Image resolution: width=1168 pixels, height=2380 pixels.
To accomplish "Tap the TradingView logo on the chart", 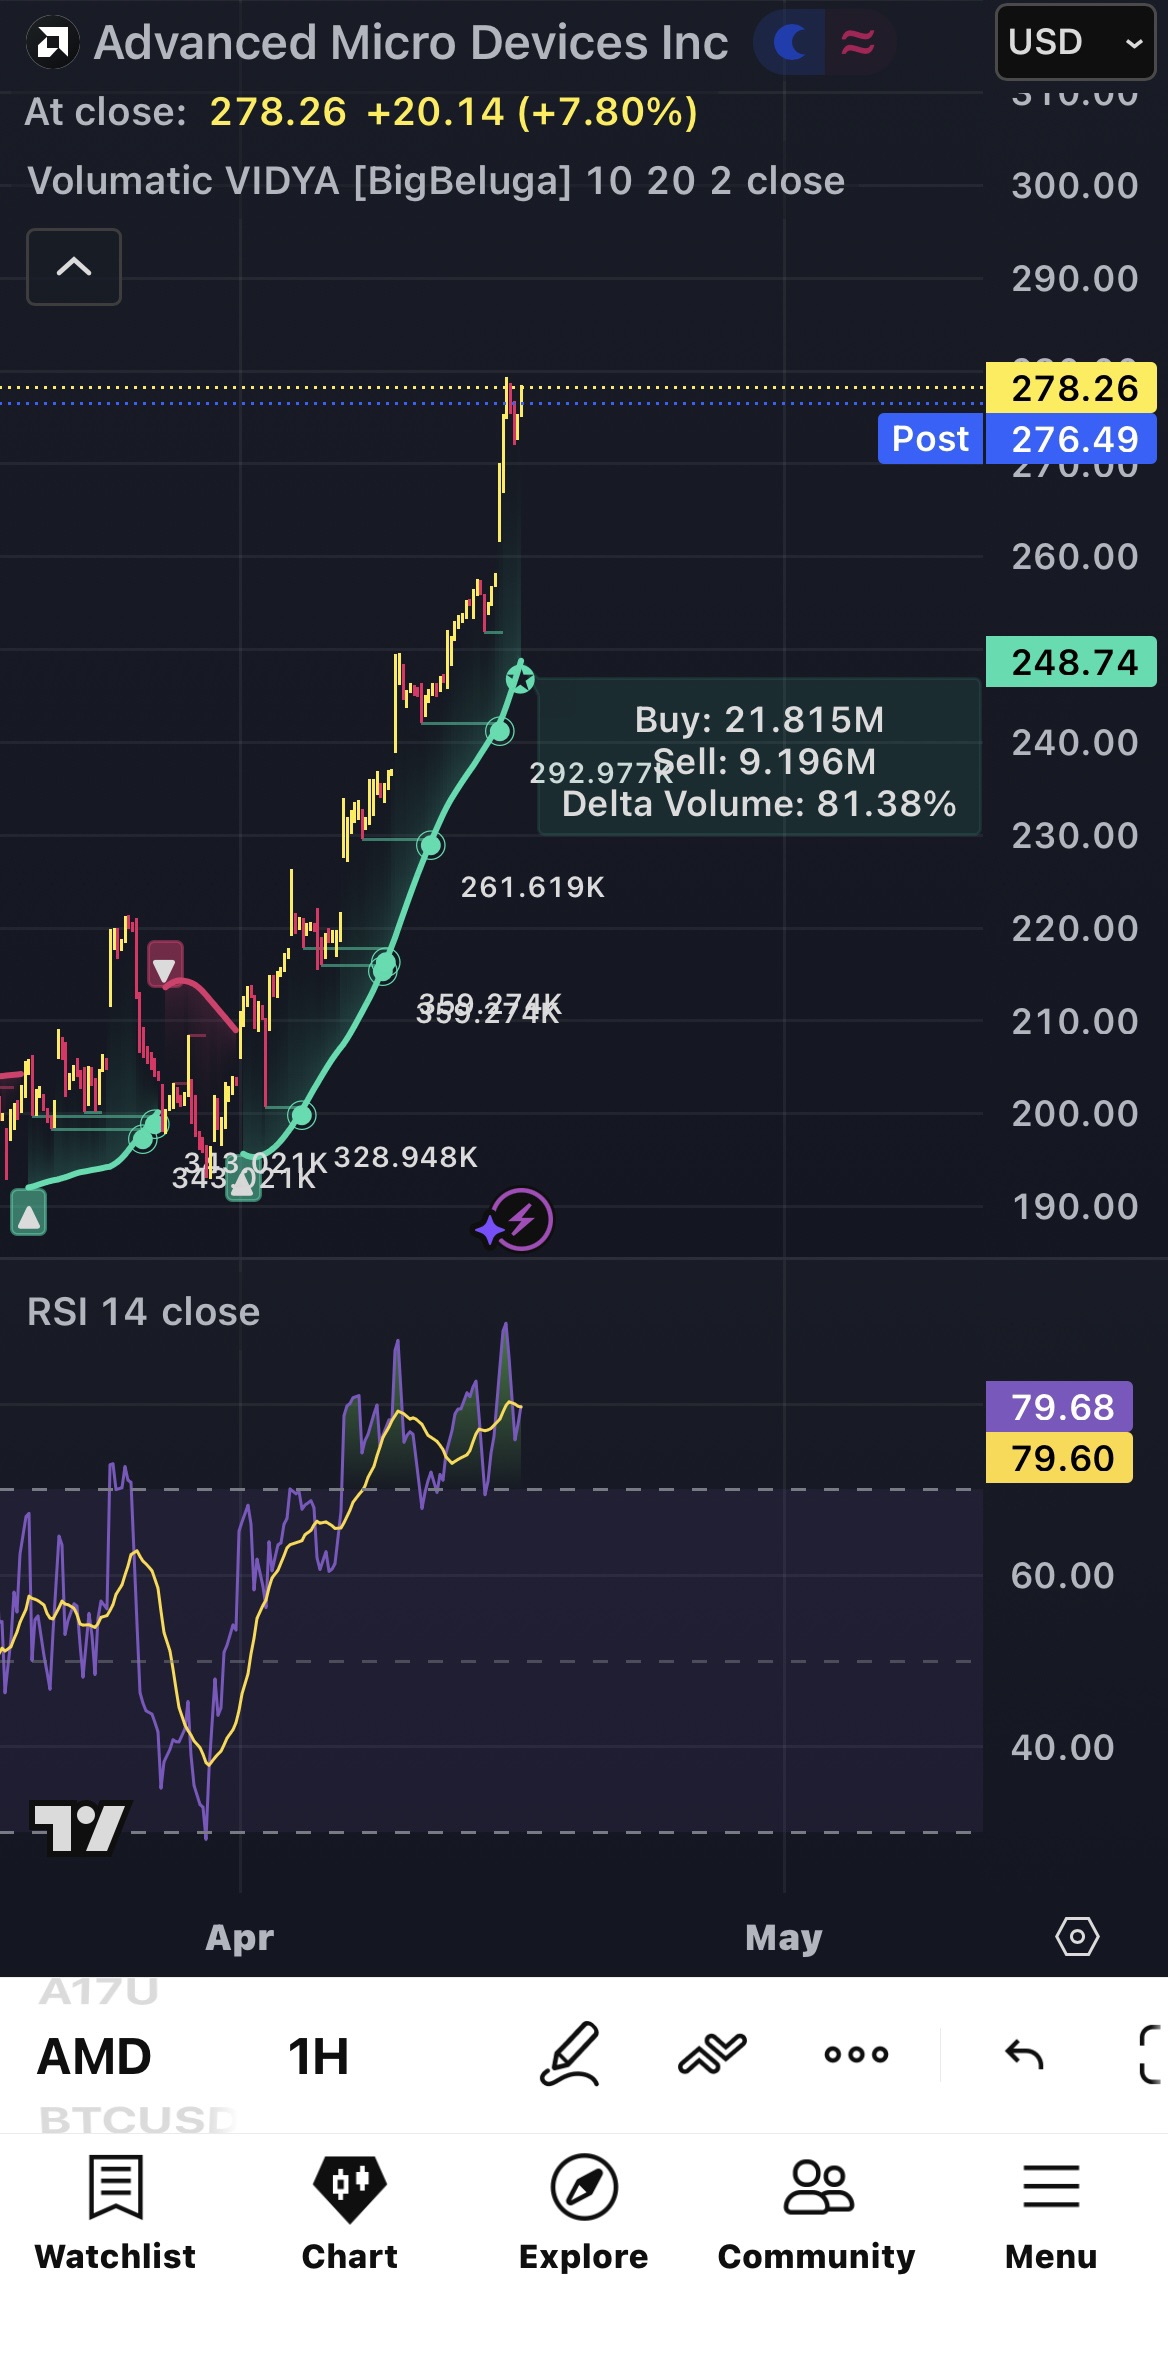I will point(80,1827).
